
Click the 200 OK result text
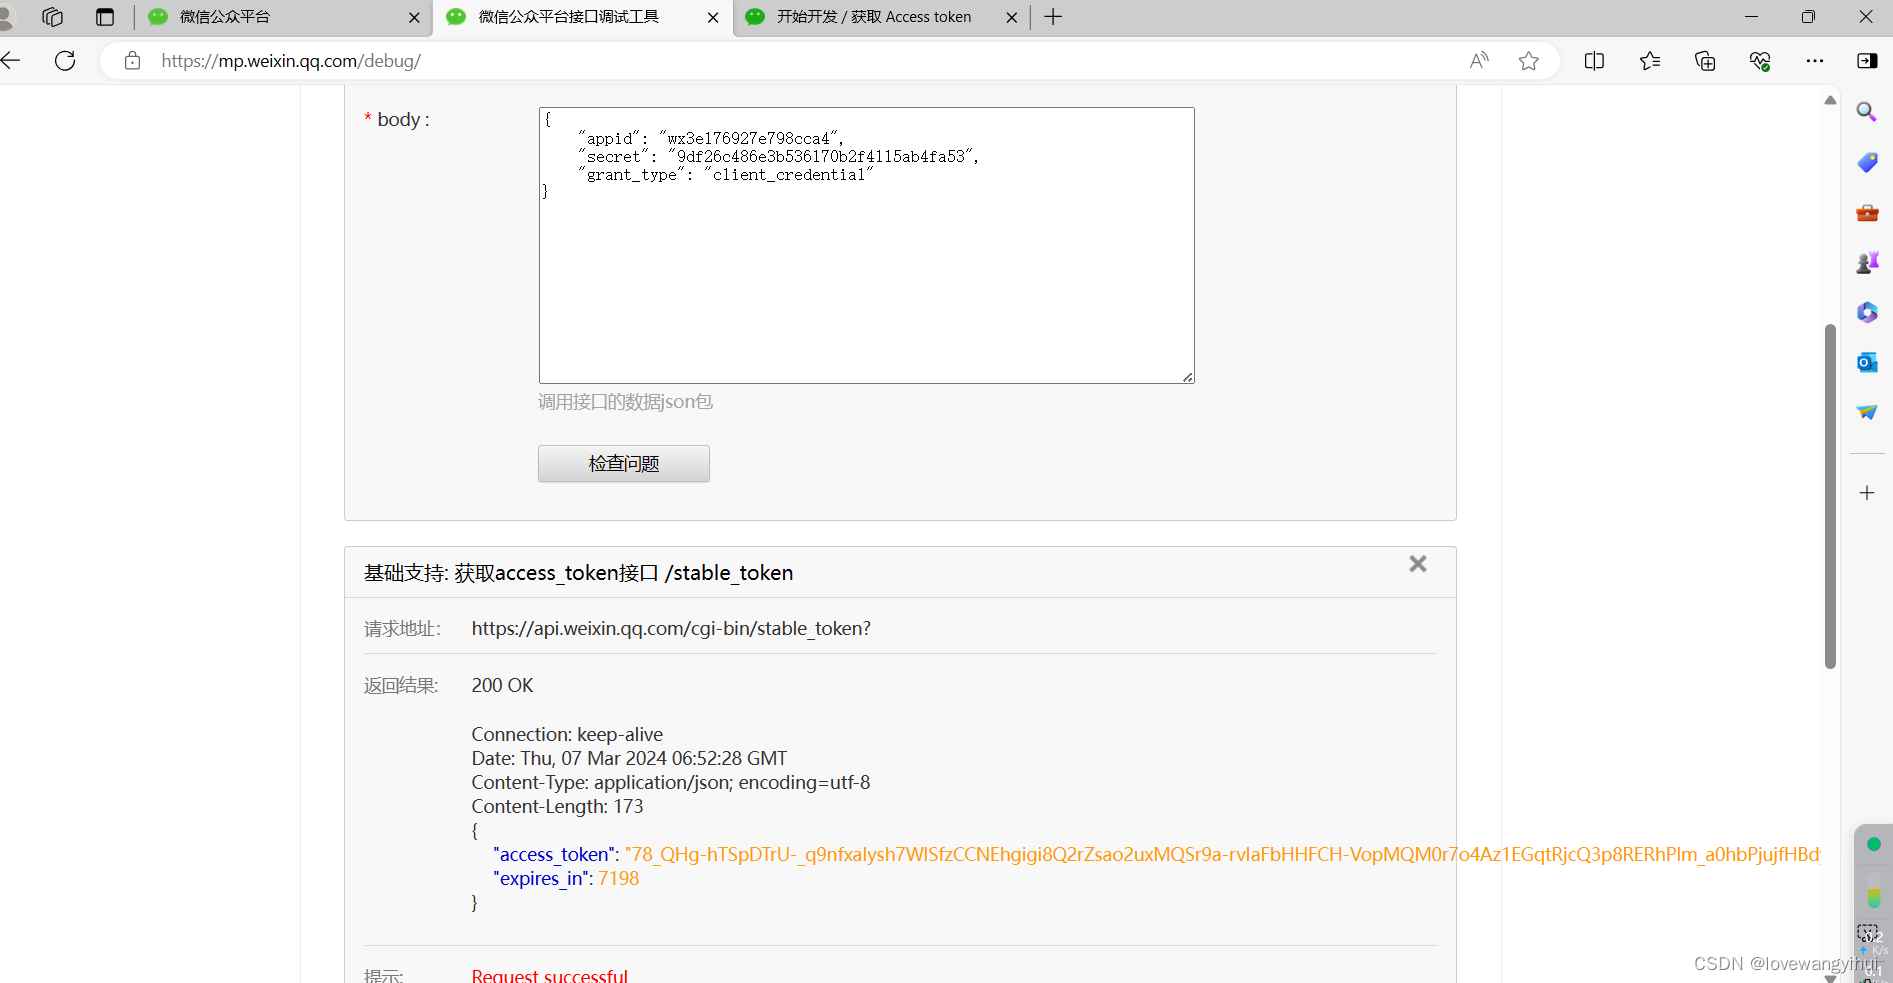pyautogui.click(x=502, y=685)
